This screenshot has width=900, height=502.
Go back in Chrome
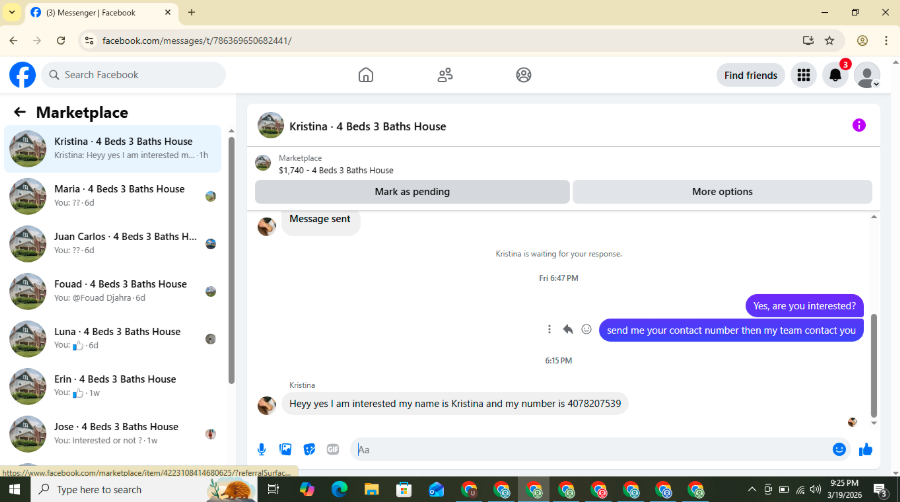coord(14,41)
